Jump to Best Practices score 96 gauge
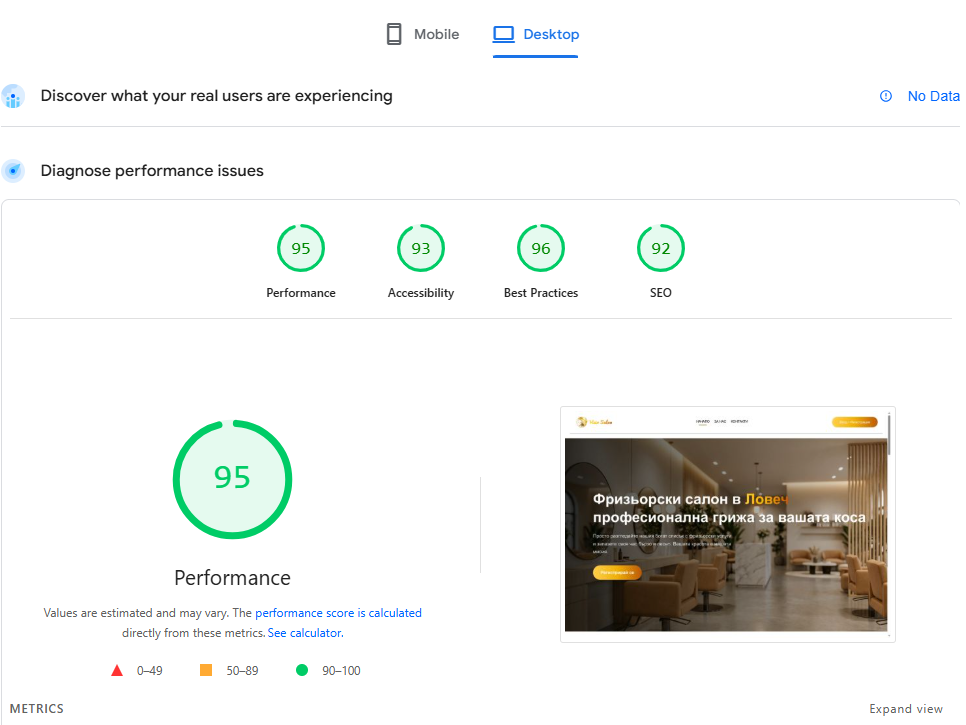Screen dimensions: 966x725 [x=540, y=248]
